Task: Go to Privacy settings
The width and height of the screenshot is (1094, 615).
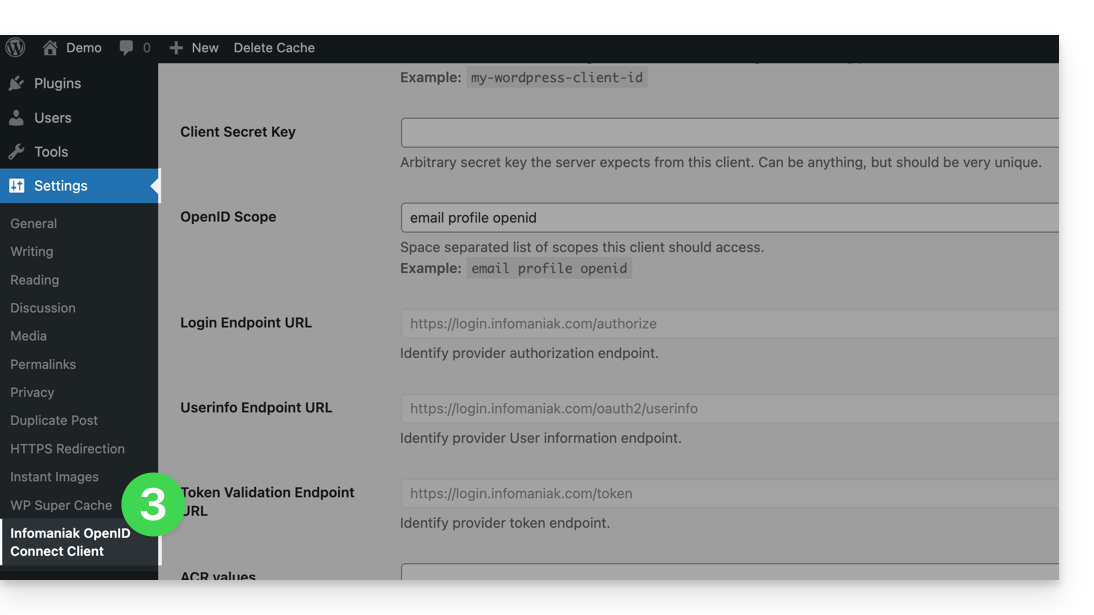Action: pyautogui.click(x=31, y=392)
